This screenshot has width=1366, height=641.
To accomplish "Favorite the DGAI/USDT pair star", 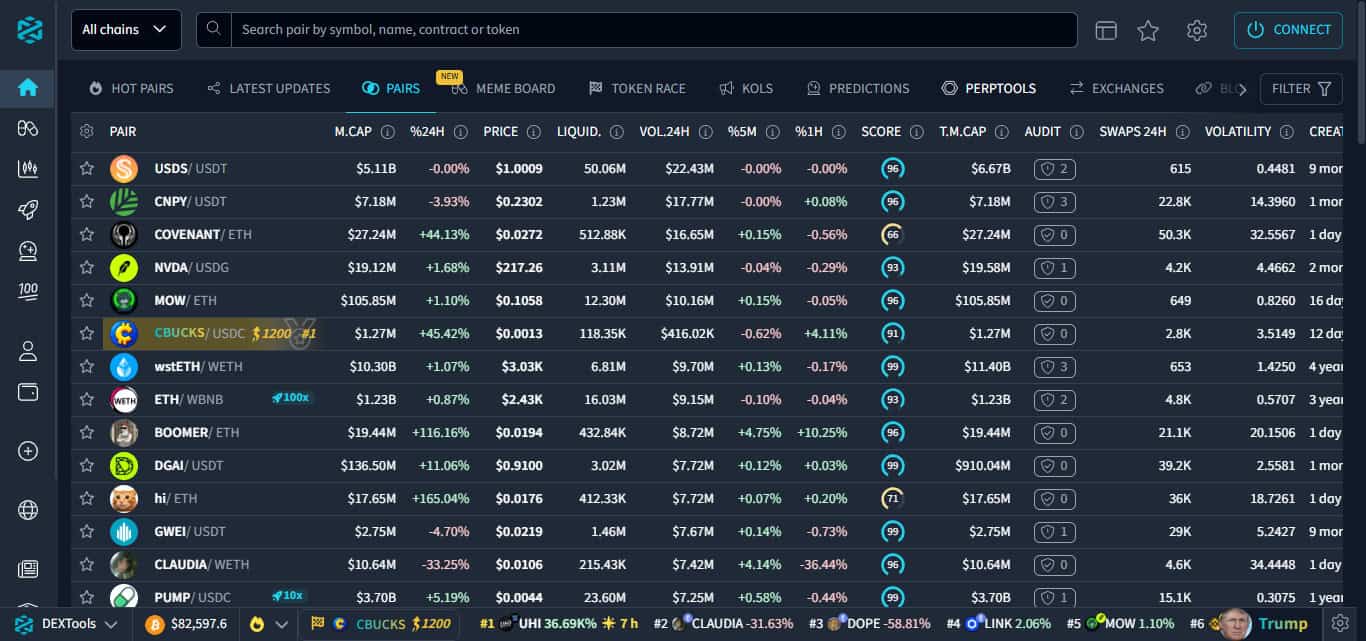I will tap(87, 466).
